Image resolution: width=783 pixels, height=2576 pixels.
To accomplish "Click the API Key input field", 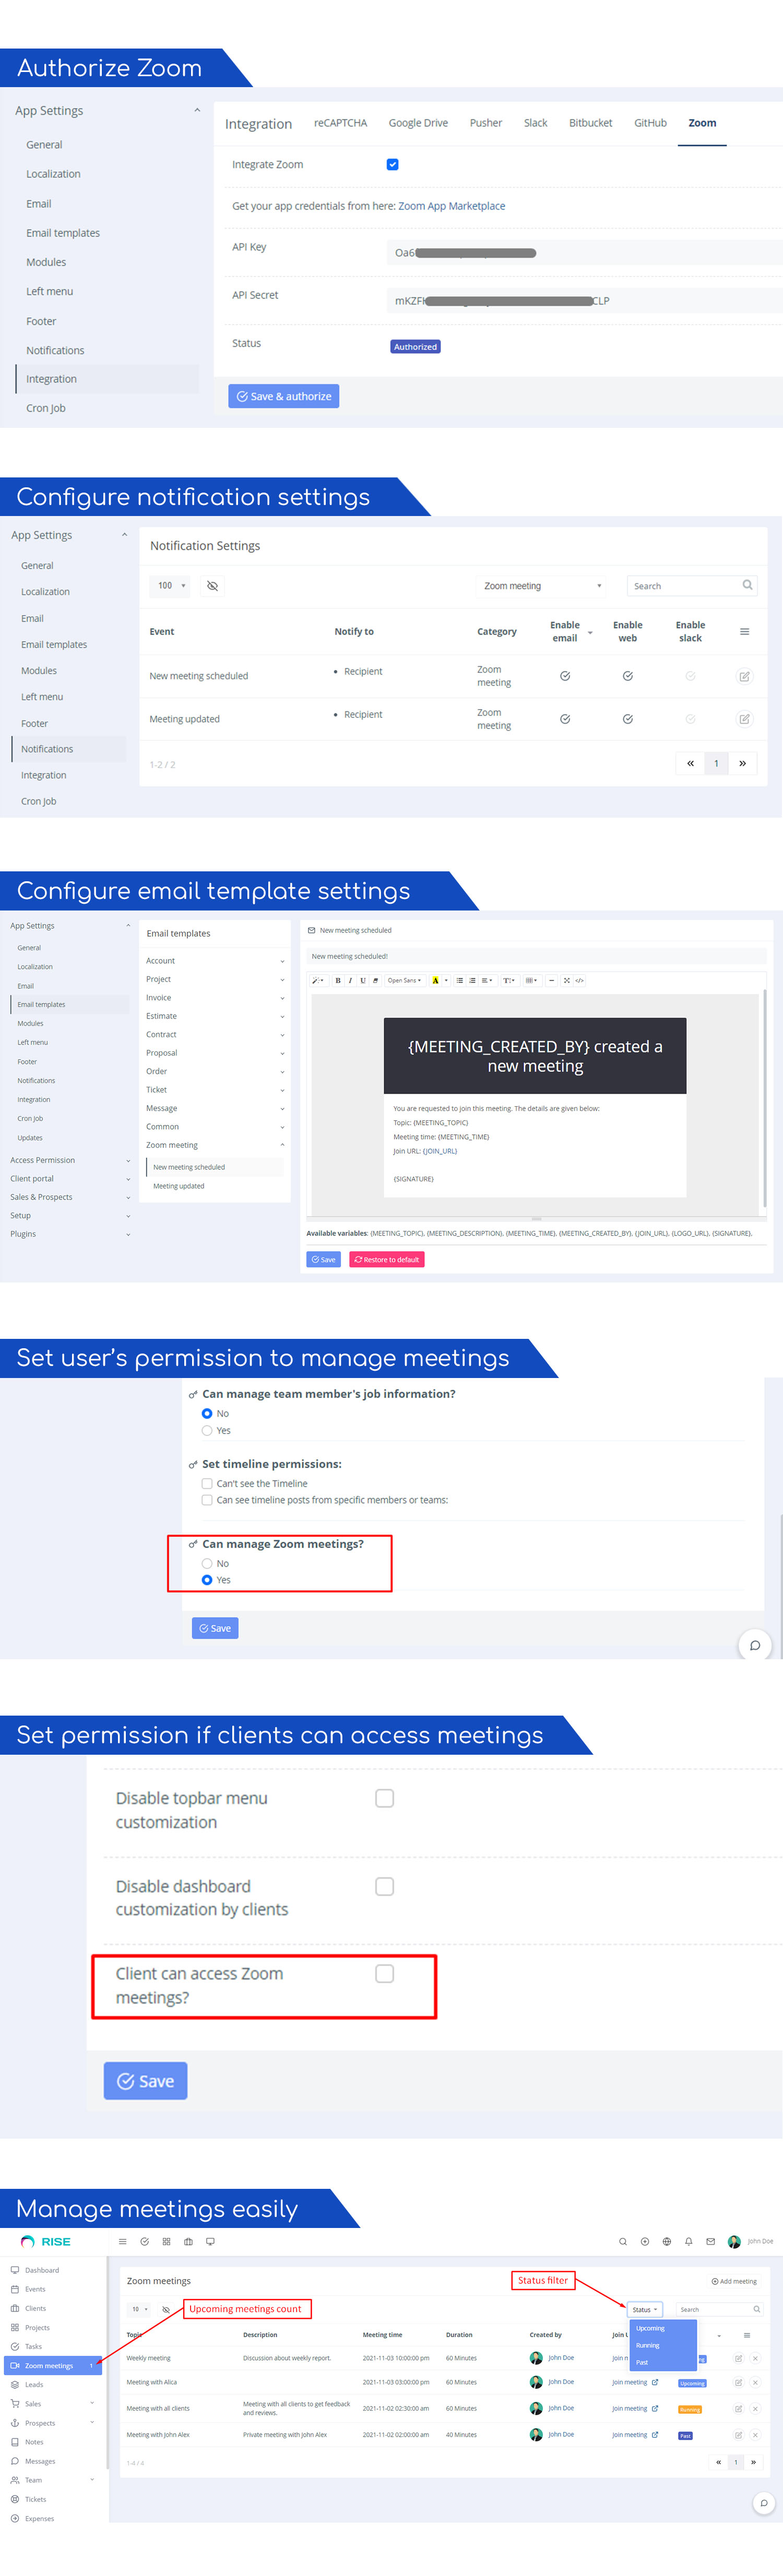I will coord(584,253).
